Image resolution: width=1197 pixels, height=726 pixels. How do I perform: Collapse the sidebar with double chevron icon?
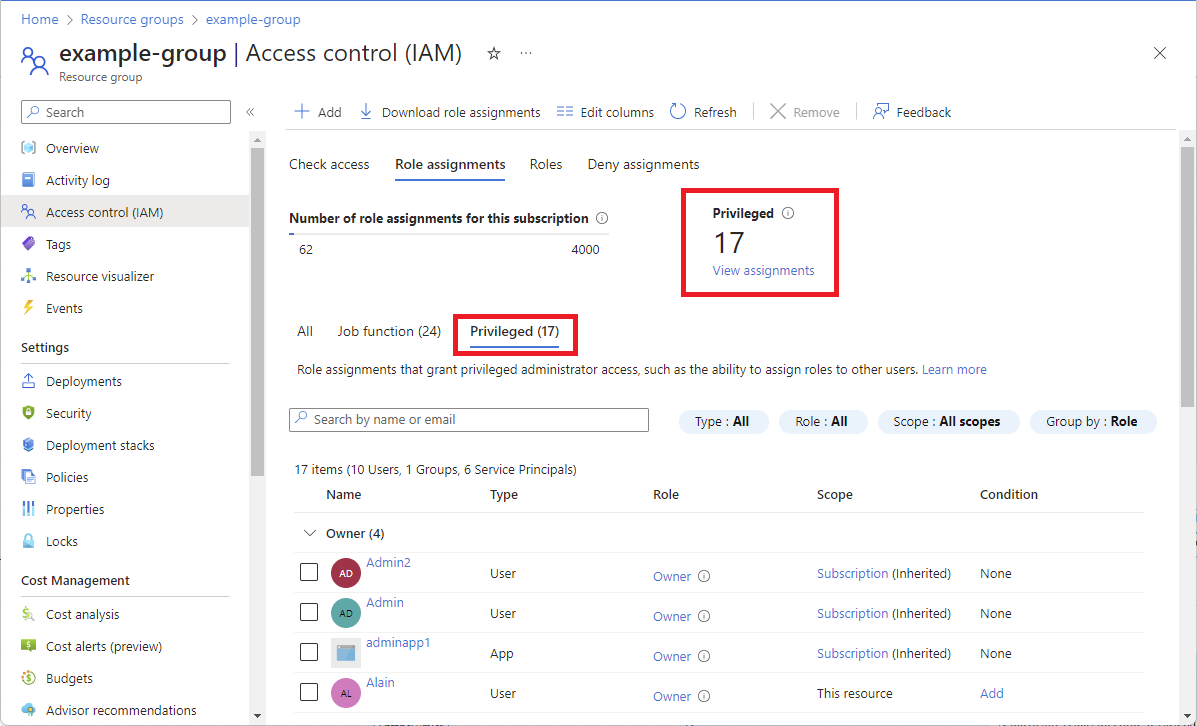click(250, 111)
